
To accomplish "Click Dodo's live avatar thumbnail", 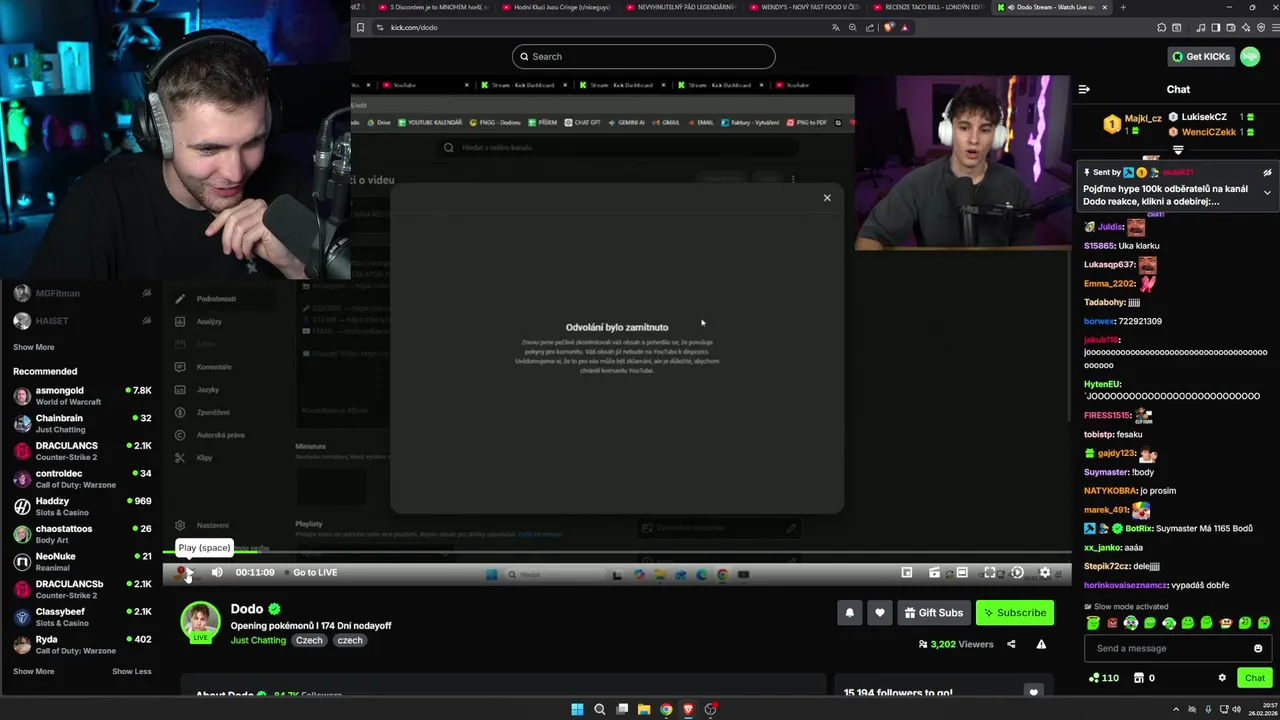I will (x=200, y=621).
